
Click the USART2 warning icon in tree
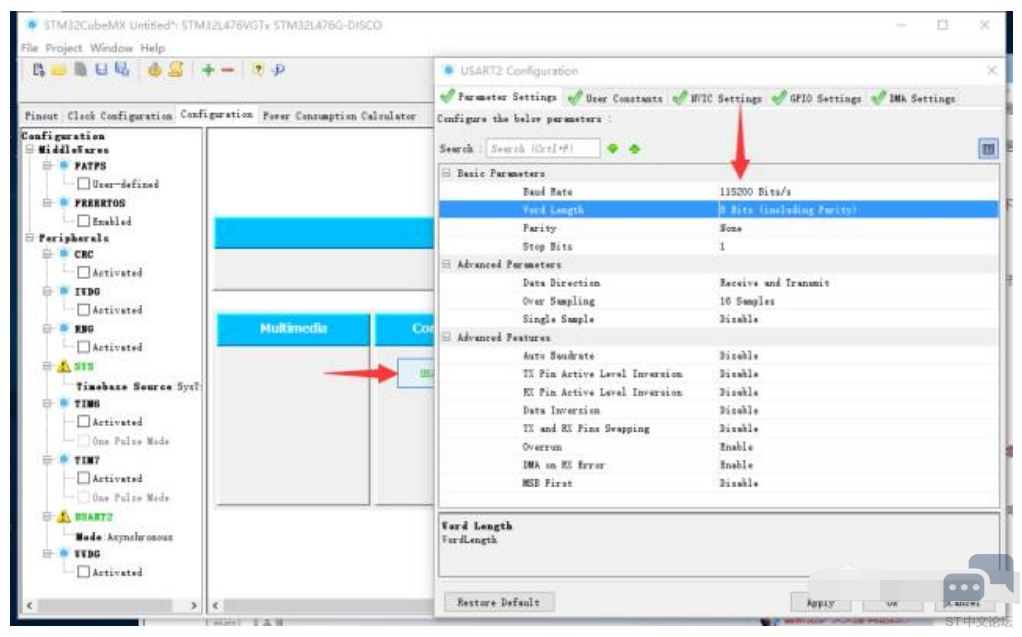[63, 516]
